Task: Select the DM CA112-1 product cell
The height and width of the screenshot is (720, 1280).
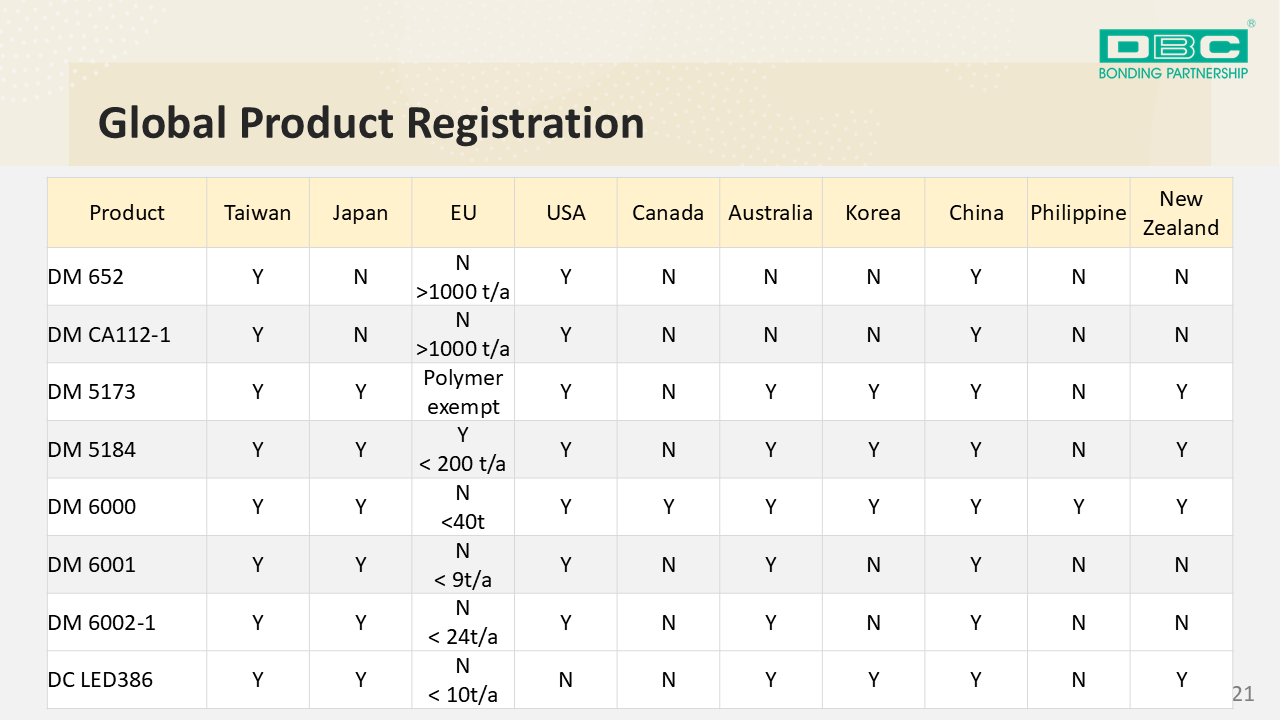Action: [109, 335]
